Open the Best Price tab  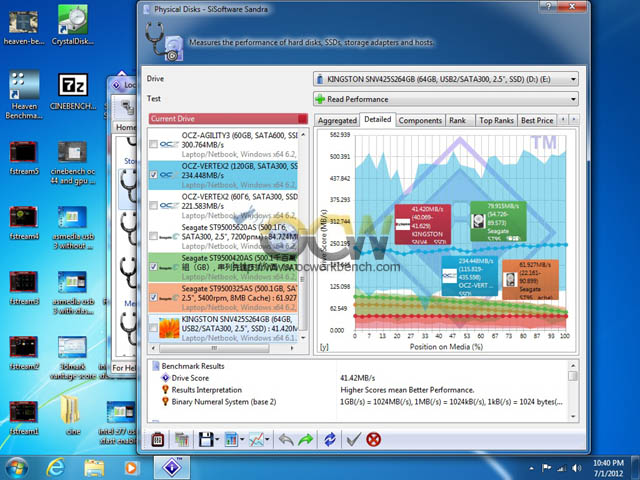(537, 120)
